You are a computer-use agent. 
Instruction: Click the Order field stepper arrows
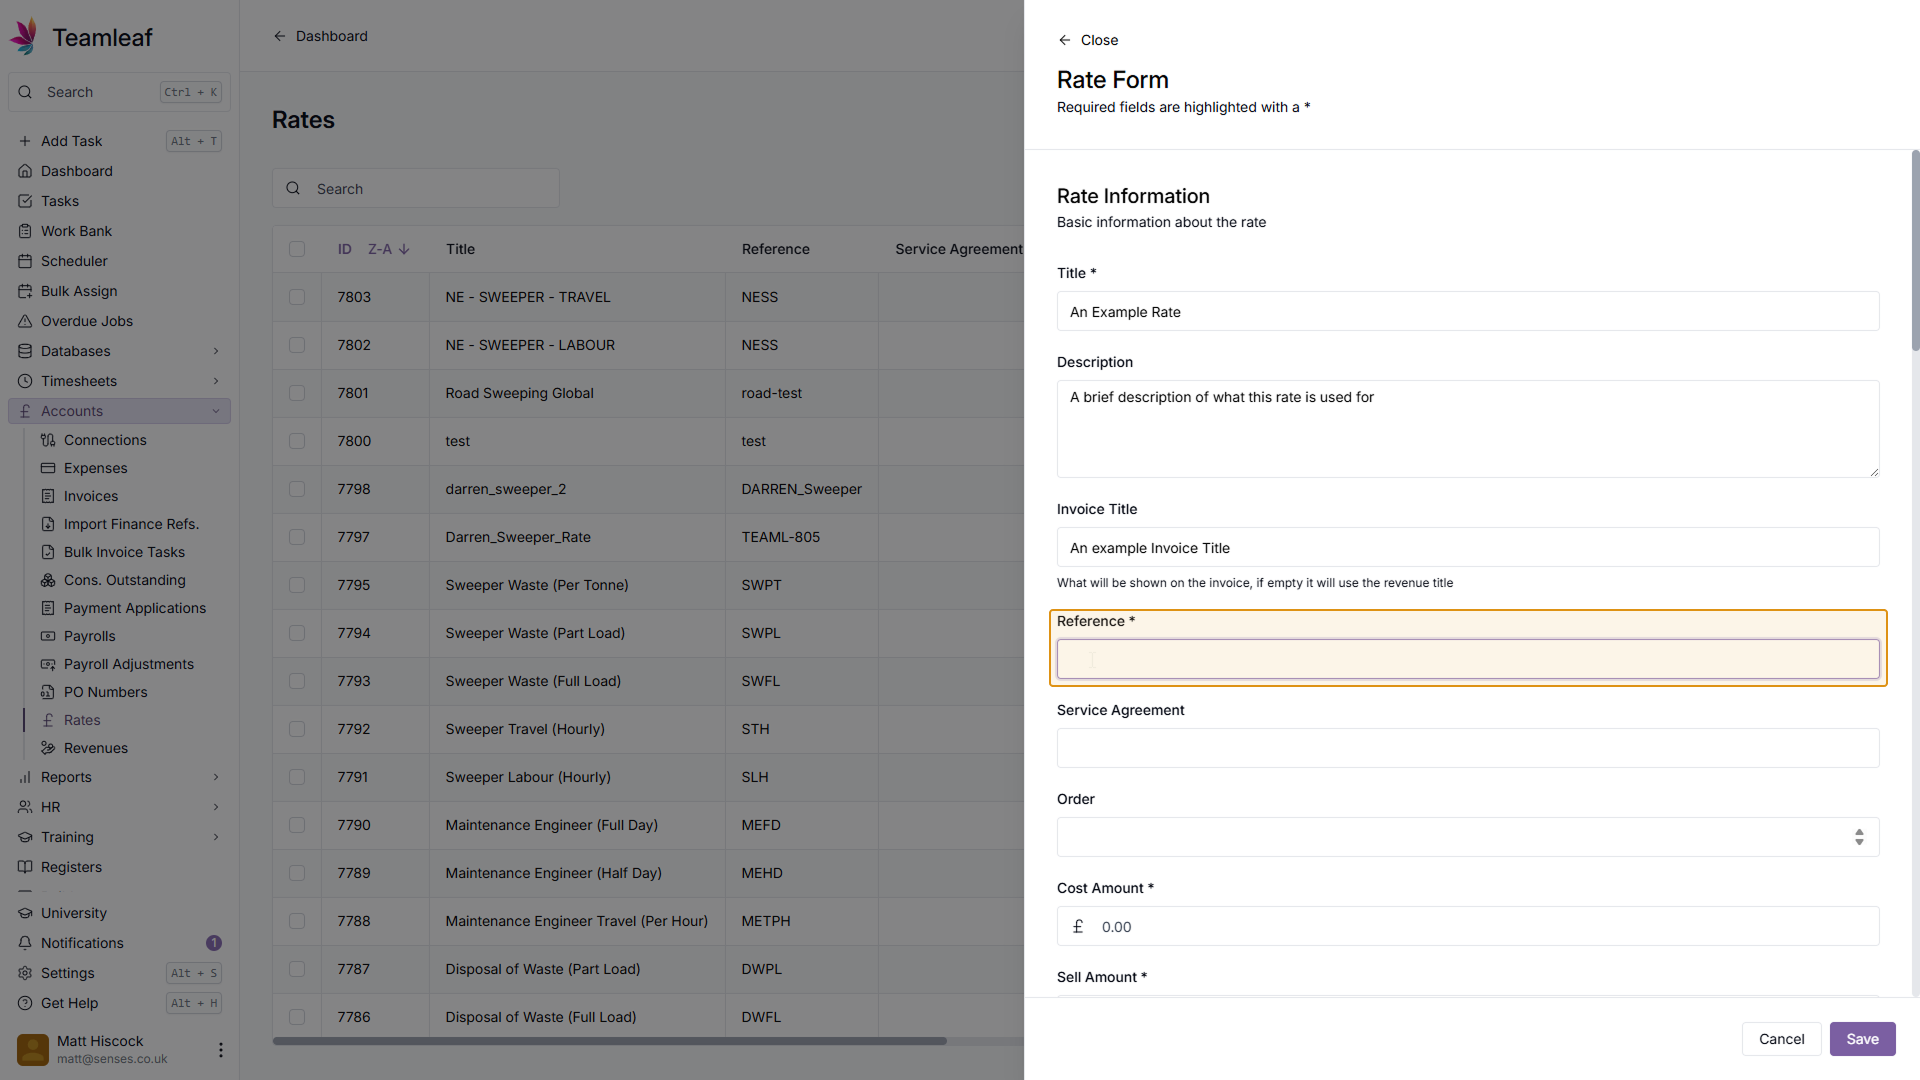(1859, 837)
